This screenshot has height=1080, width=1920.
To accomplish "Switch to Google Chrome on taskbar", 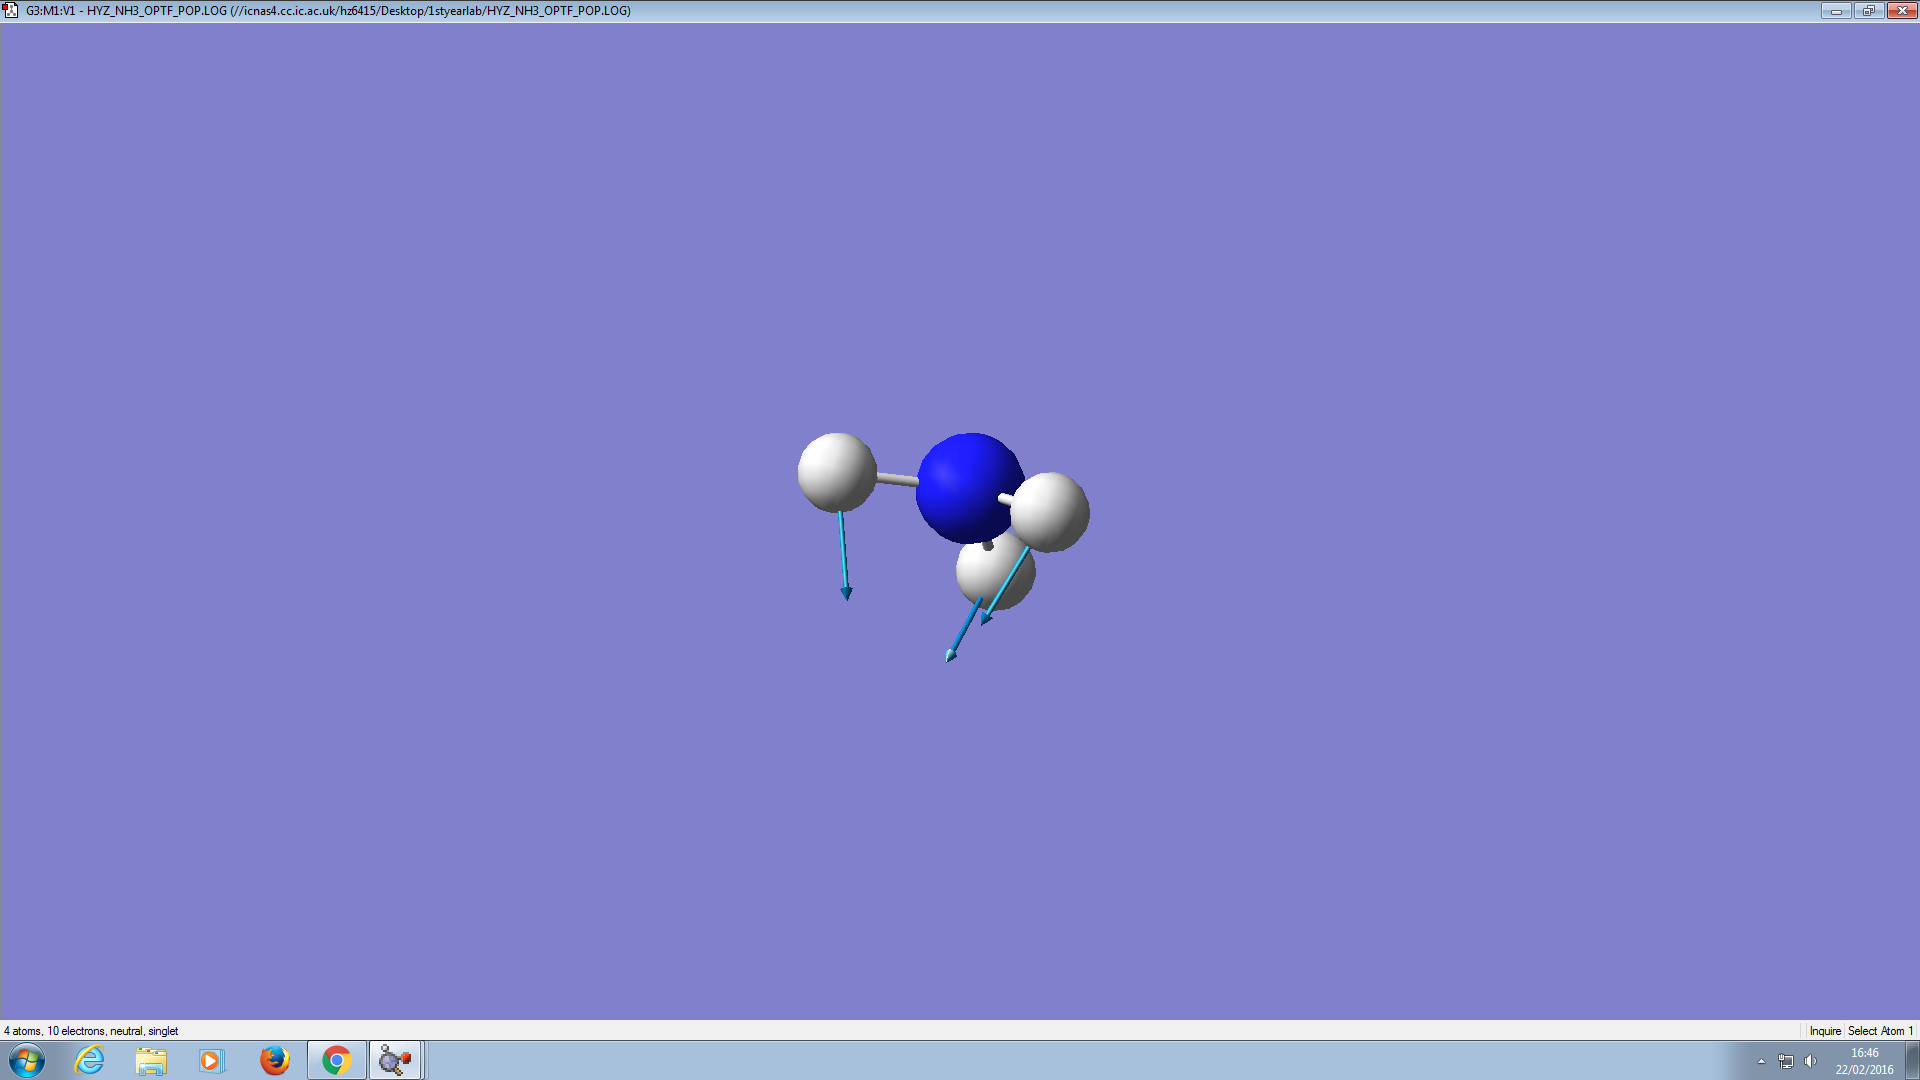I will [x=336, y=1060].
